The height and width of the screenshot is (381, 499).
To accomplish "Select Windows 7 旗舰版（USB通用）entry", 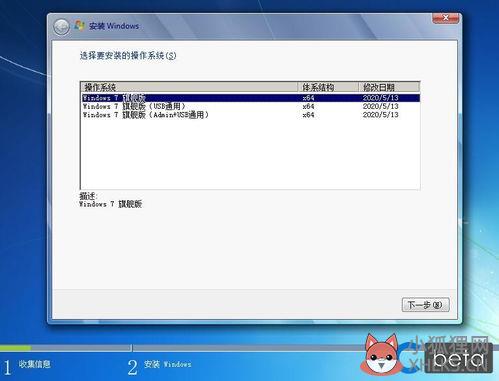I will [134, 106].
